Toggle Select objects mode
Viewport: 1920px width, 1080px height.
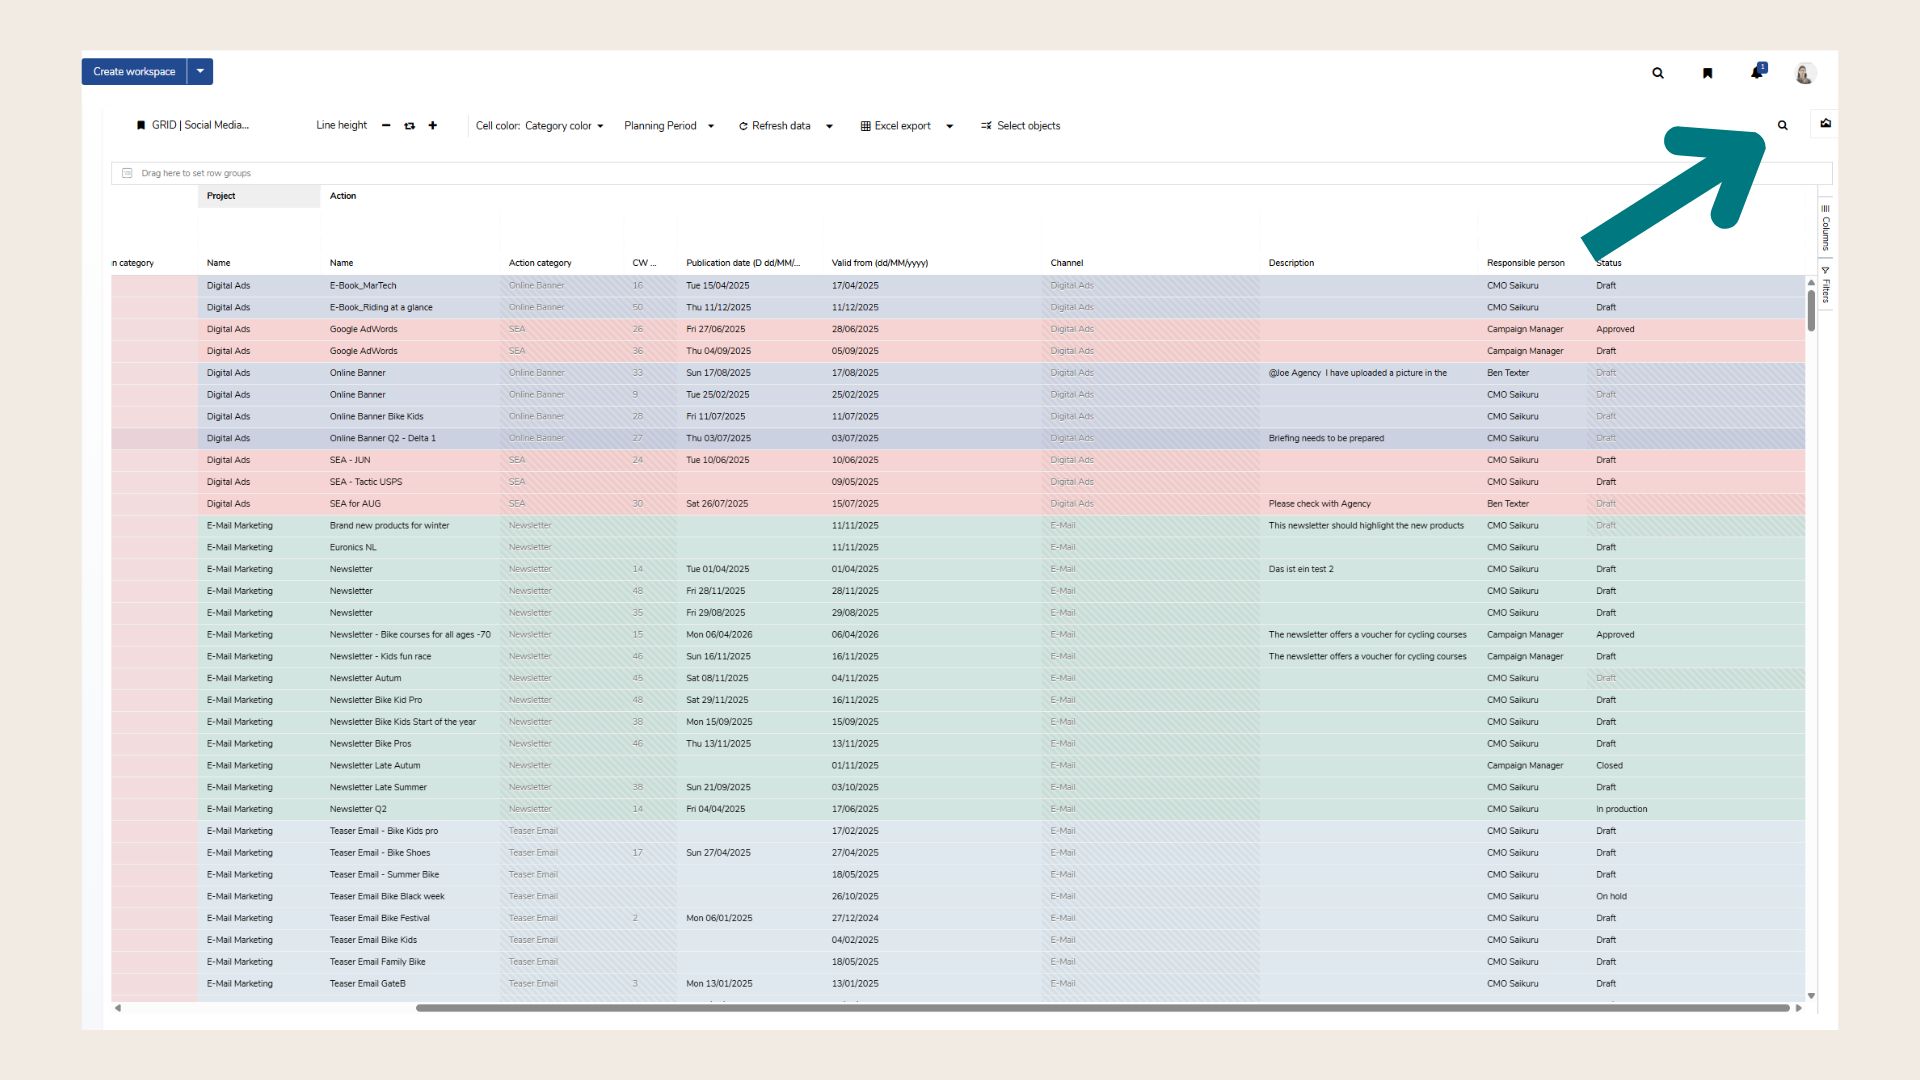[1020, 126]
